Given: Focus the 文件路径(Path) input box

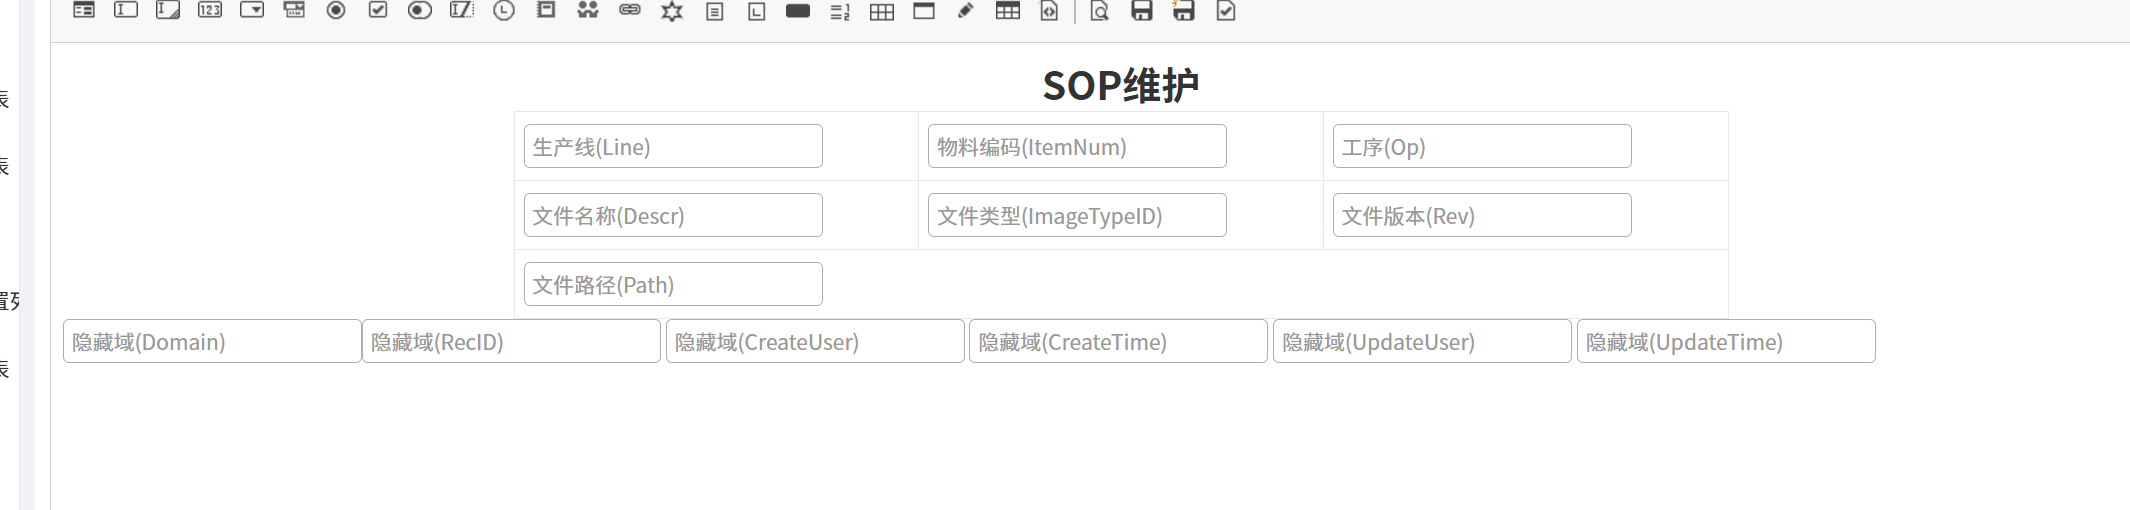Looking at the screenshot, I should pyautogui.click(x=673, y=285).
